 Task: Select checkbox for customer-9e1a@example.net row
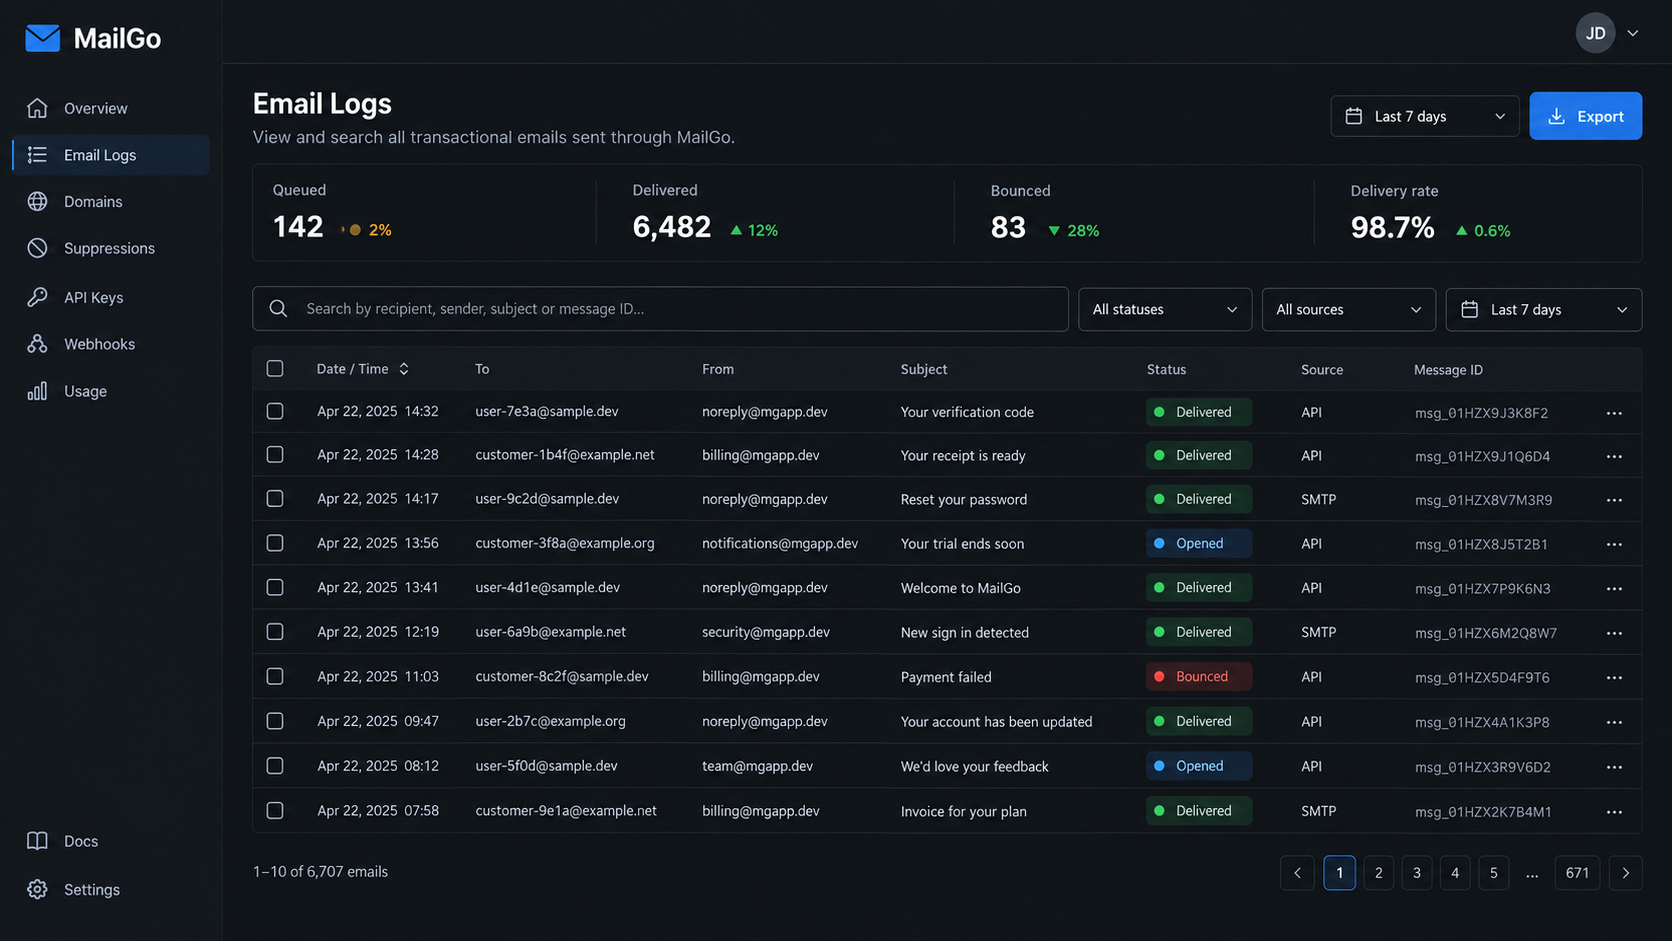click(275, 810)
